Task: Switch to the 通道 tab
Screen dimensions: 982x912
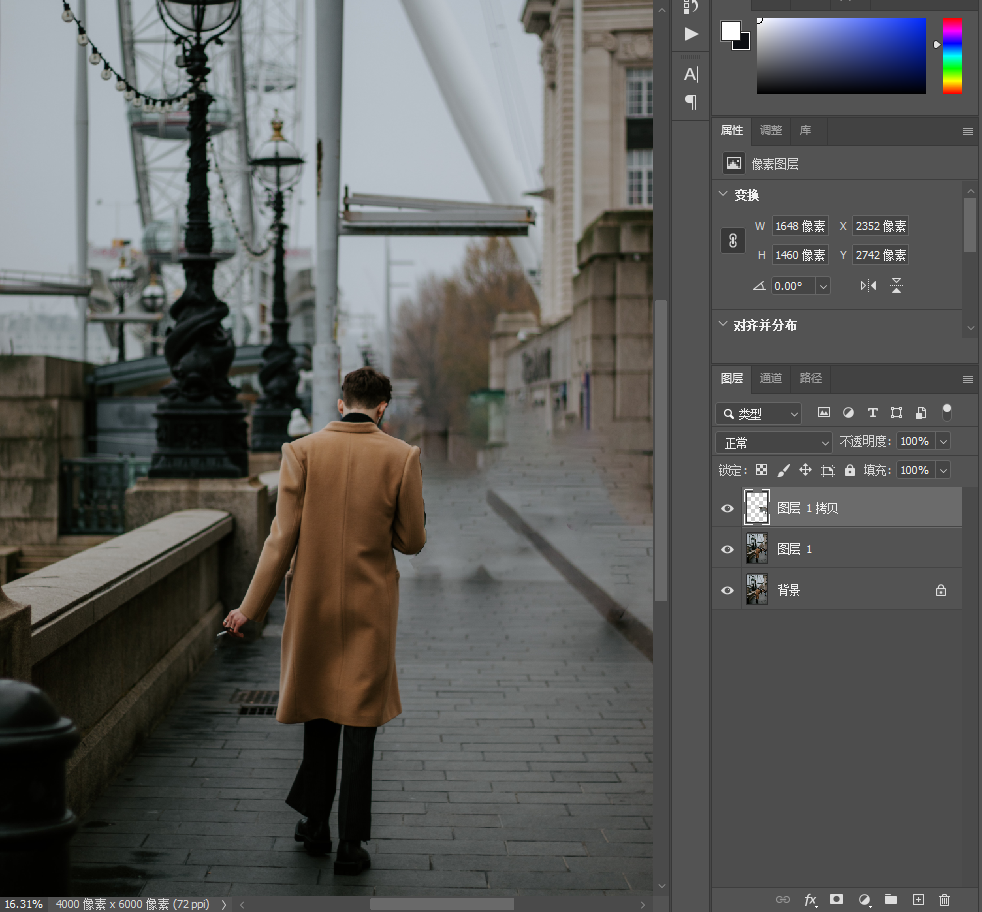Action: 771,379
